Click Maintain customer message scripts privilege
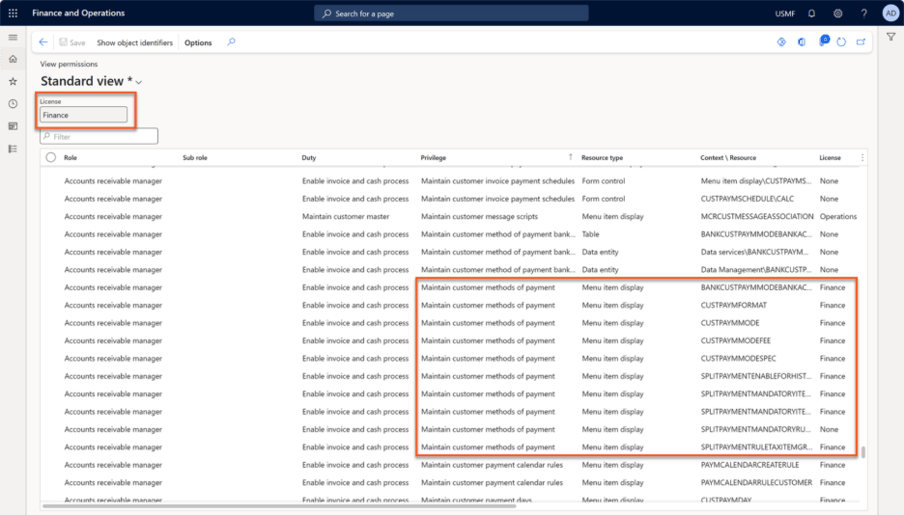 [x=479, y=216]
